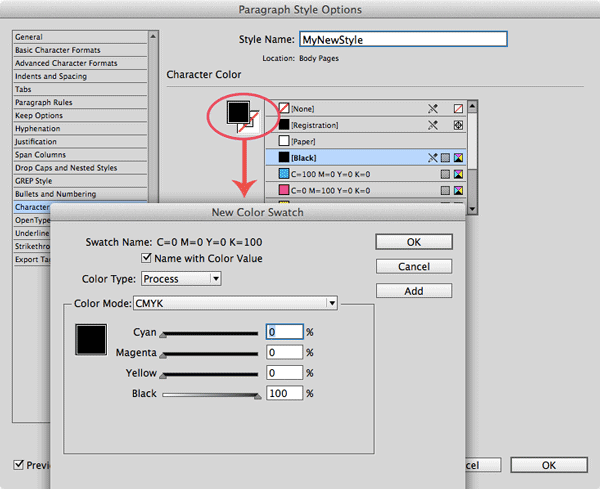The image size is (600, 489).
Task: Click swatch list scroll down arrow
Action: click(472, 209)
